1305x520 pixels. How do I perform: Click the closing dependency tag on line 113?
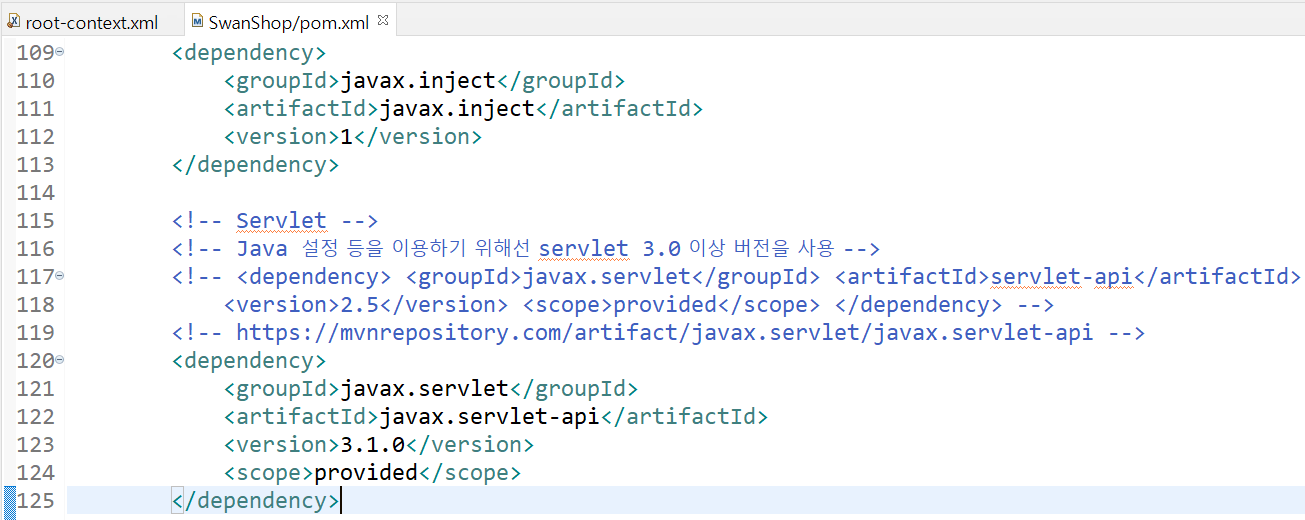pos(256,164)
